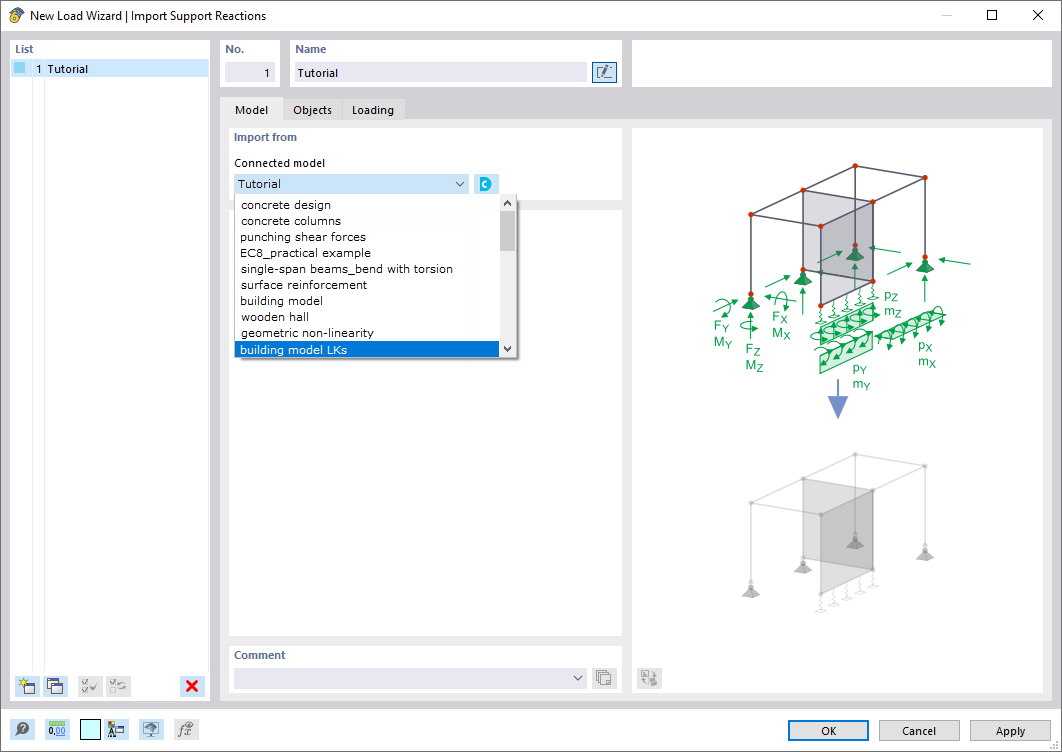Switch to the Objects tab

pyautogui.click(x=312, y=110)
